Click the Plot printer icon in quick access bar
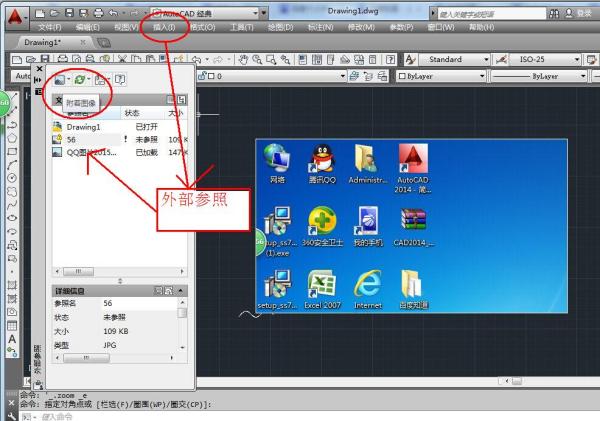This screenshot has height=421, width=600. pos(98,13)
